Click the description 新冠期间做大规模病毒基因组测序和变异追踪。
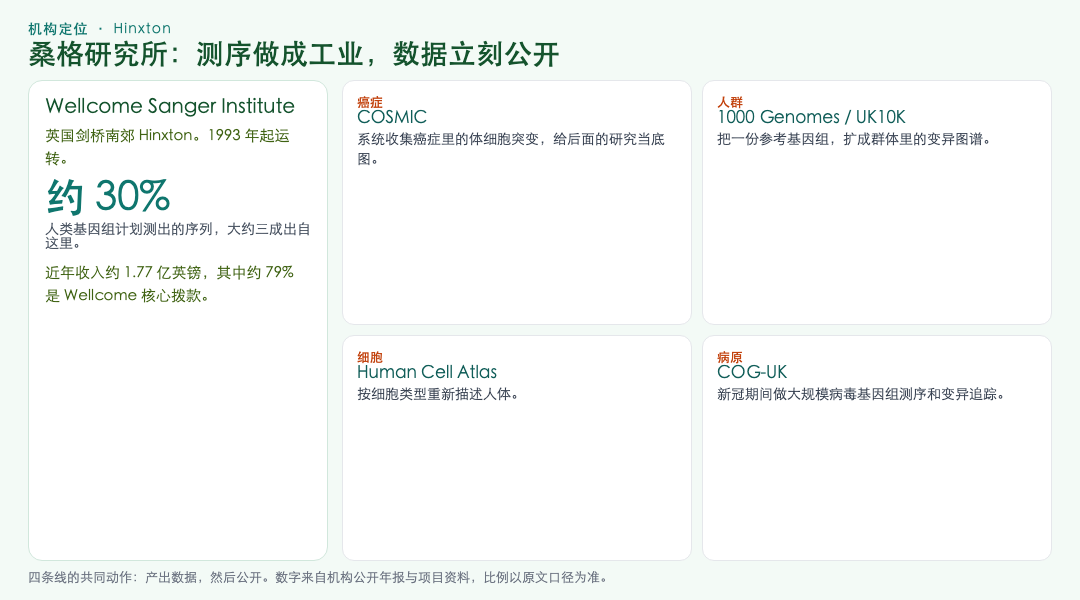The image size is (1080, 600). click(863, 394)
